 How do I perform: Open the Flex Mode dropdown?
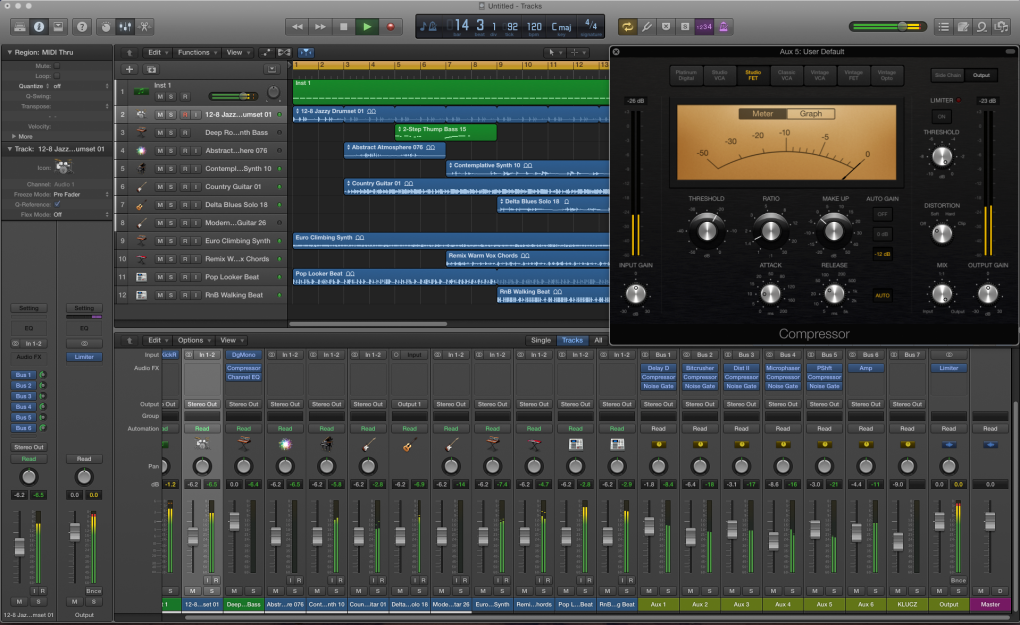pos(81,215)
